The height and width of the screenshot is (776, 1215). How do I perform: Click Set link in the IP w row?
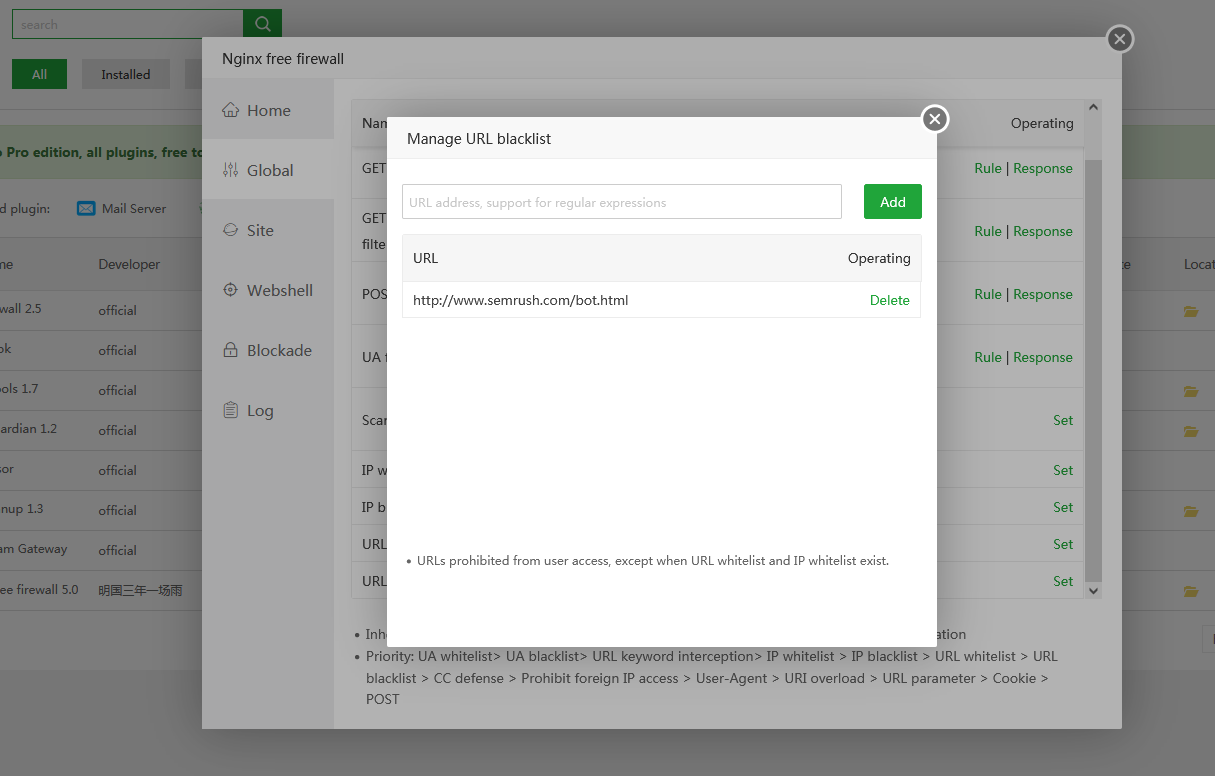click(x=1063, y=470)
